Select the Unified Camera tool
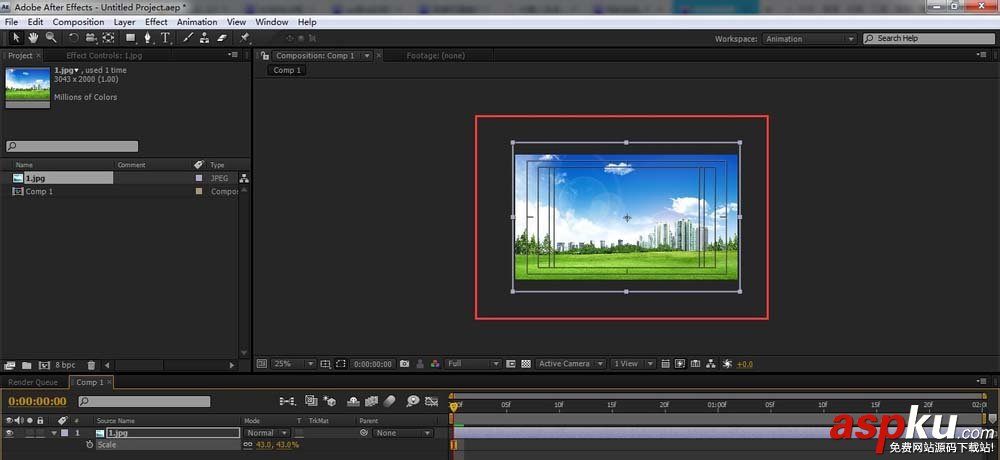 91,38
